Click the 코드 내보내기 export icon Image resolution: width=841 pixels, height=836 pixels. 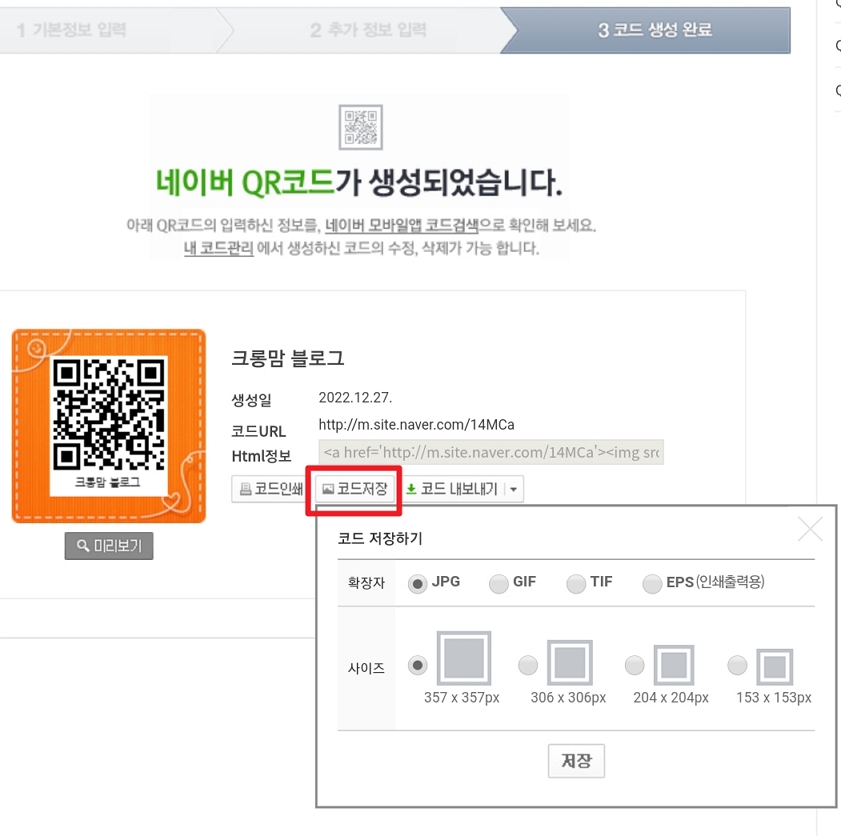pyautogui.click(x=413, y=488)
